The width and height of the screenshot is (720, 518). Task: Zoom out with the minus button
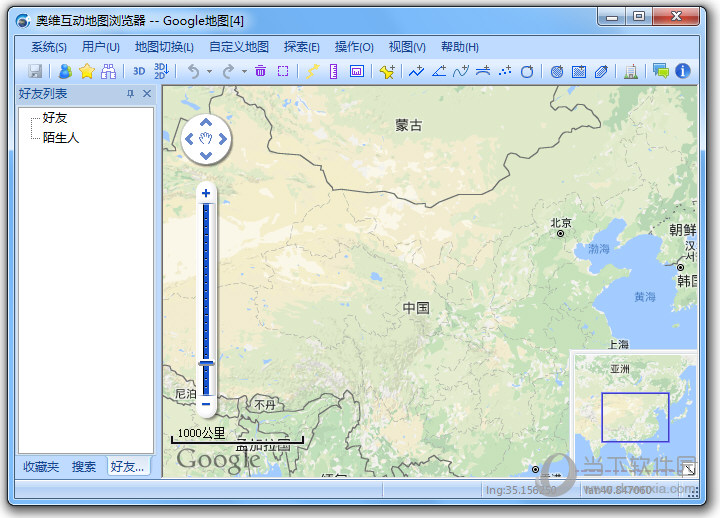click(206, 405)
